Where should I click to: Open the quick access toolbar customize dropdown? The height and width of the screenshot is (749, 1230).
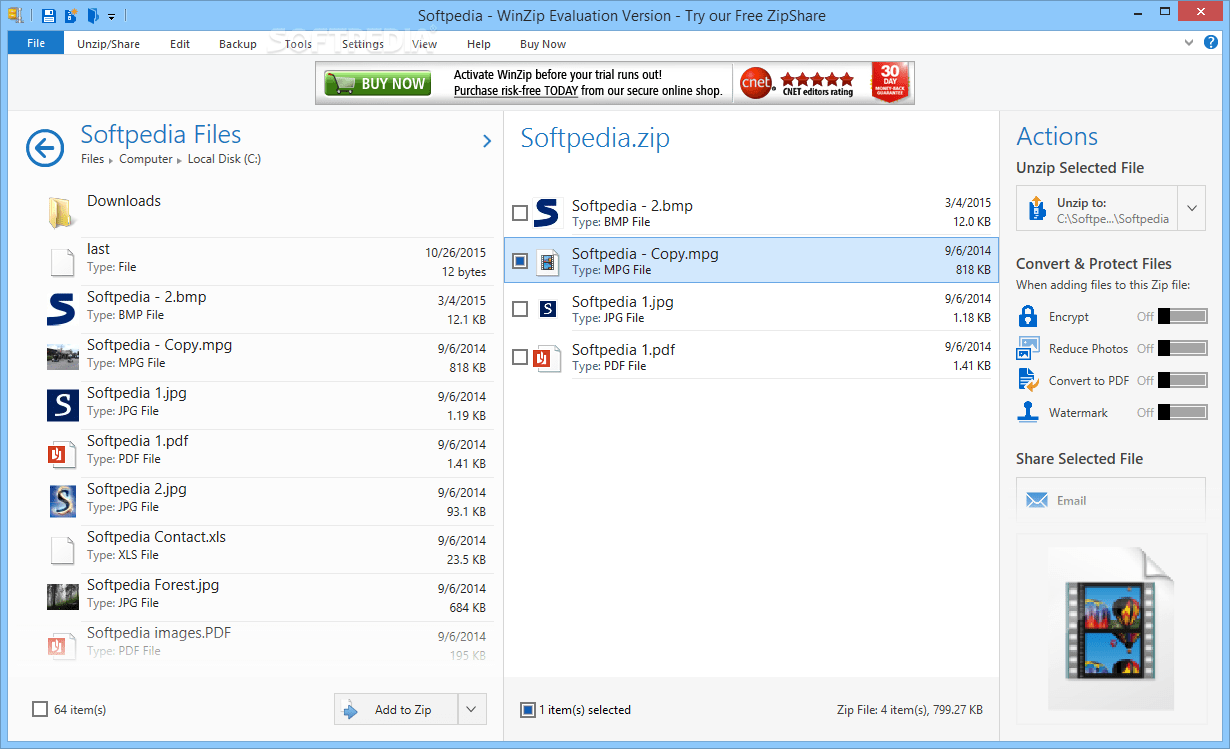(111, 15)
